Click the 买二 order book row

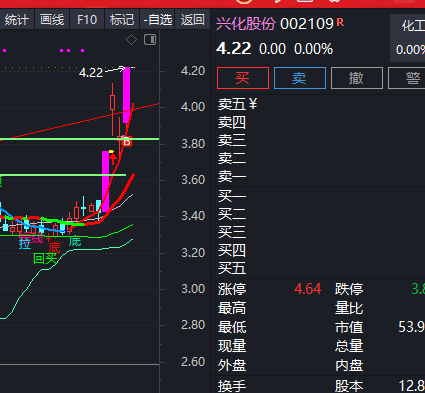click(x=318, y=214)
